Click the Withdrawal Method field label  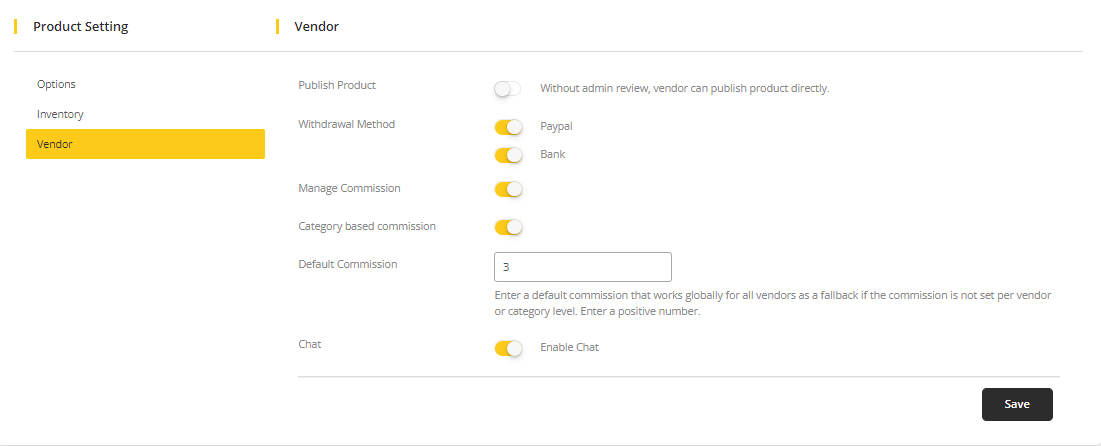(x=346, y=124)
